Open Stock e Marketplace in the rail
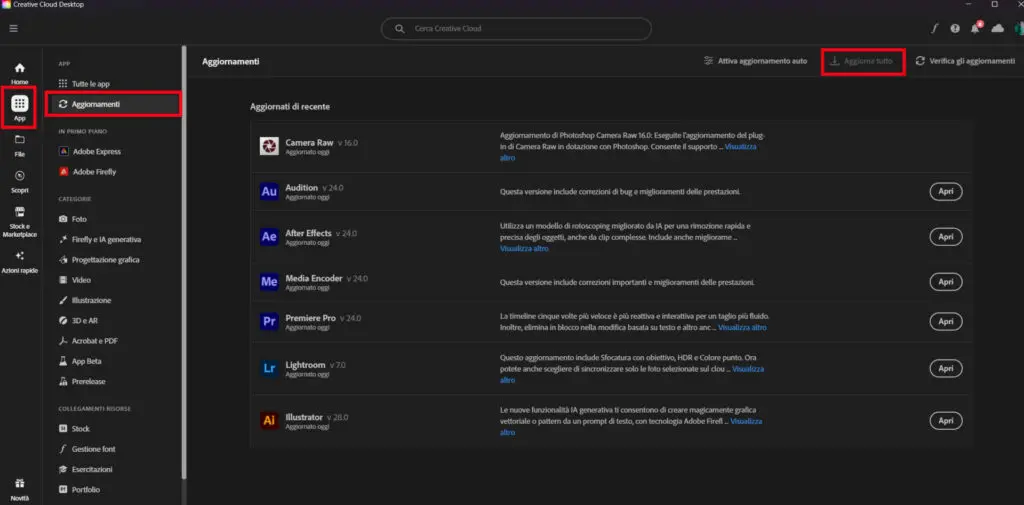Image resolution: width=1024 pixels, height=505 pixels. (20, 222)
